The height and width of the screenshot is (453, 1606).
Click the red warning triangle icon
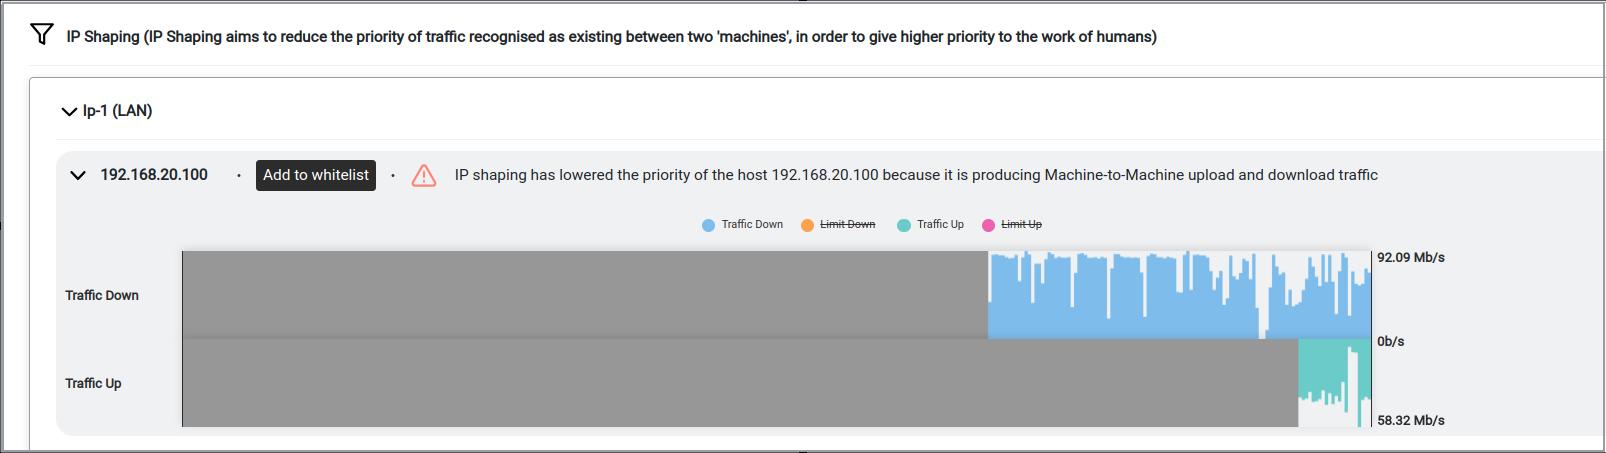pyautogui.click(x=424, y=176)
